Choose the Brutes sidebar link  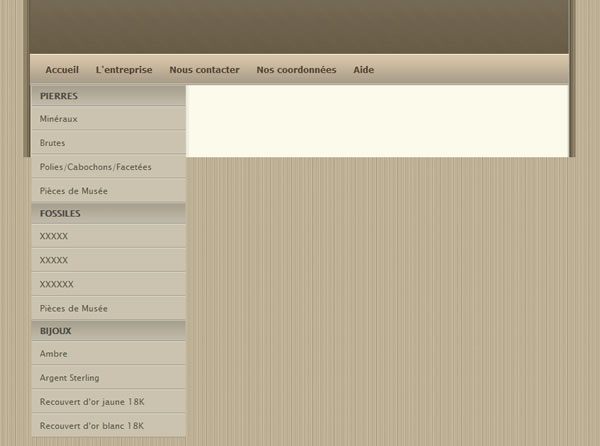(x=109, y=143)
